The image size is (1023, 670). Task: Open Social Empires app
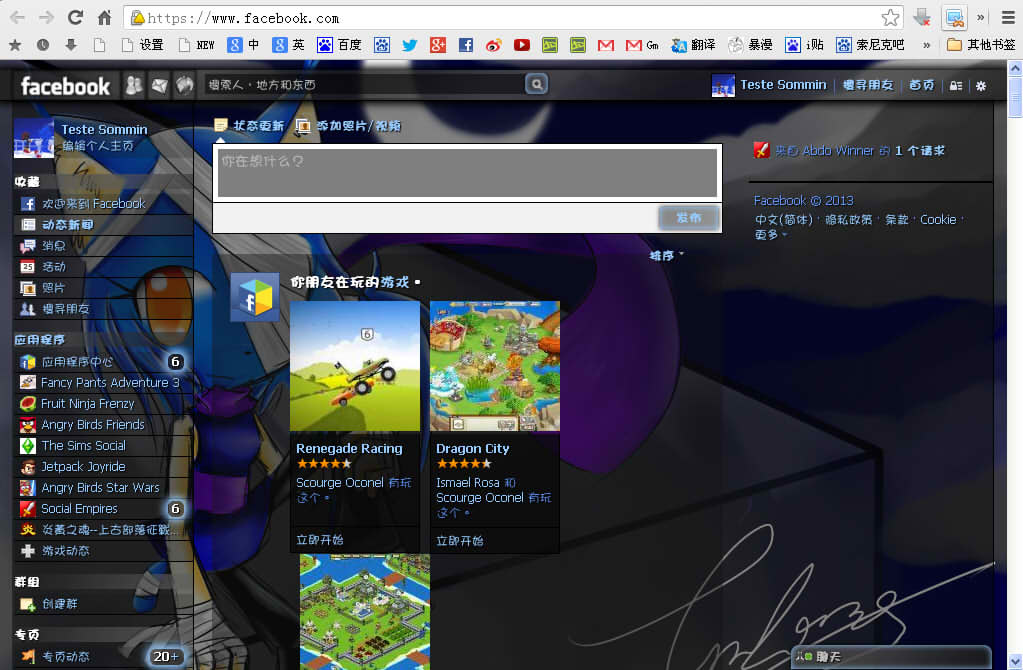click(x=103, y=508)
